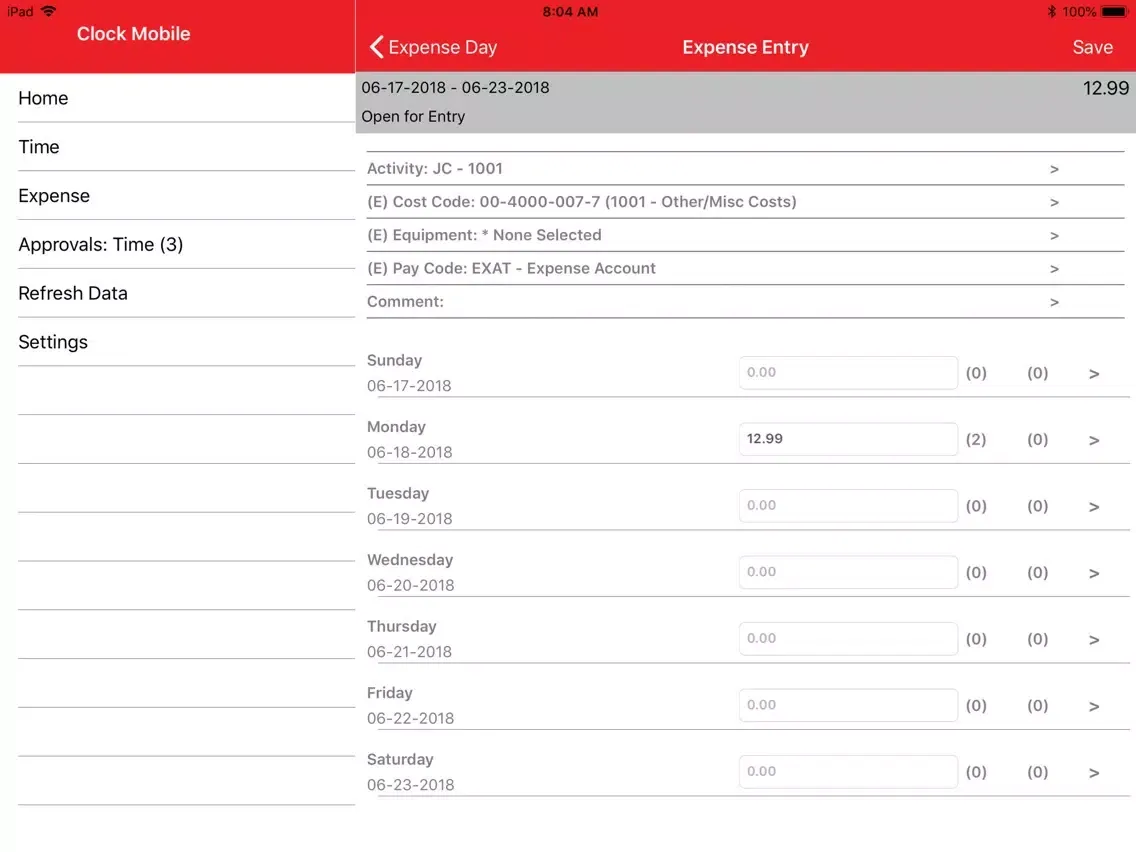Focus the Thursday amount field
The image size is (1136, 852).
coord(848,639)
